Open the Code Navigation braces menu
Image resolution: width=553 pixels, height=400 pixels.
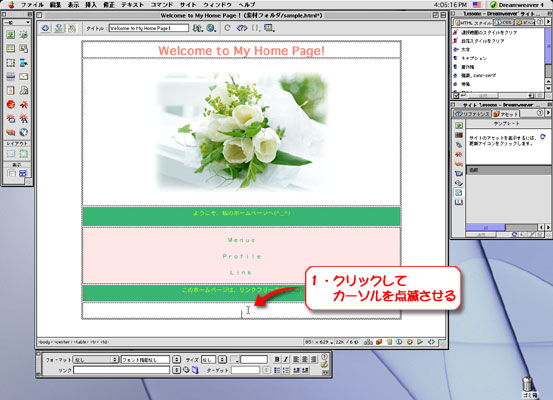[256, 28]
